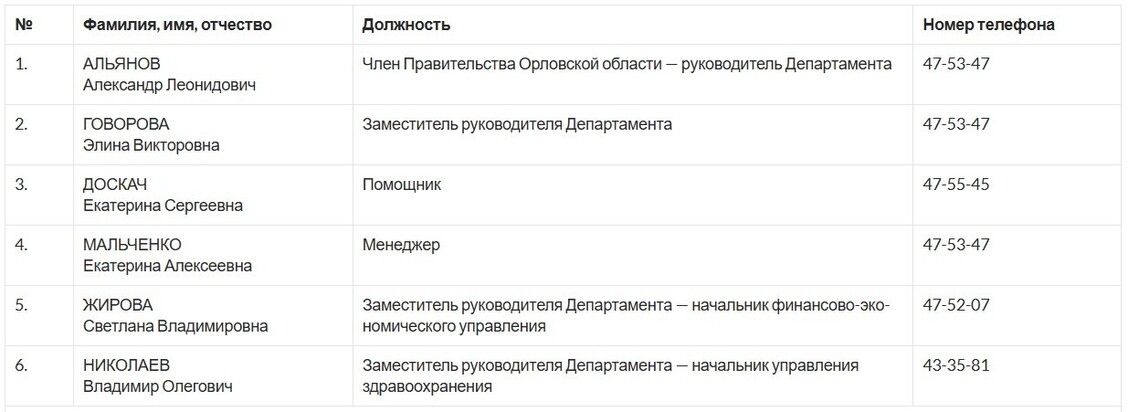Click the 'Номер телефона' column header
Image resolution: width=1128 pixels, height=412 pixels.
(x=988, y=24)
